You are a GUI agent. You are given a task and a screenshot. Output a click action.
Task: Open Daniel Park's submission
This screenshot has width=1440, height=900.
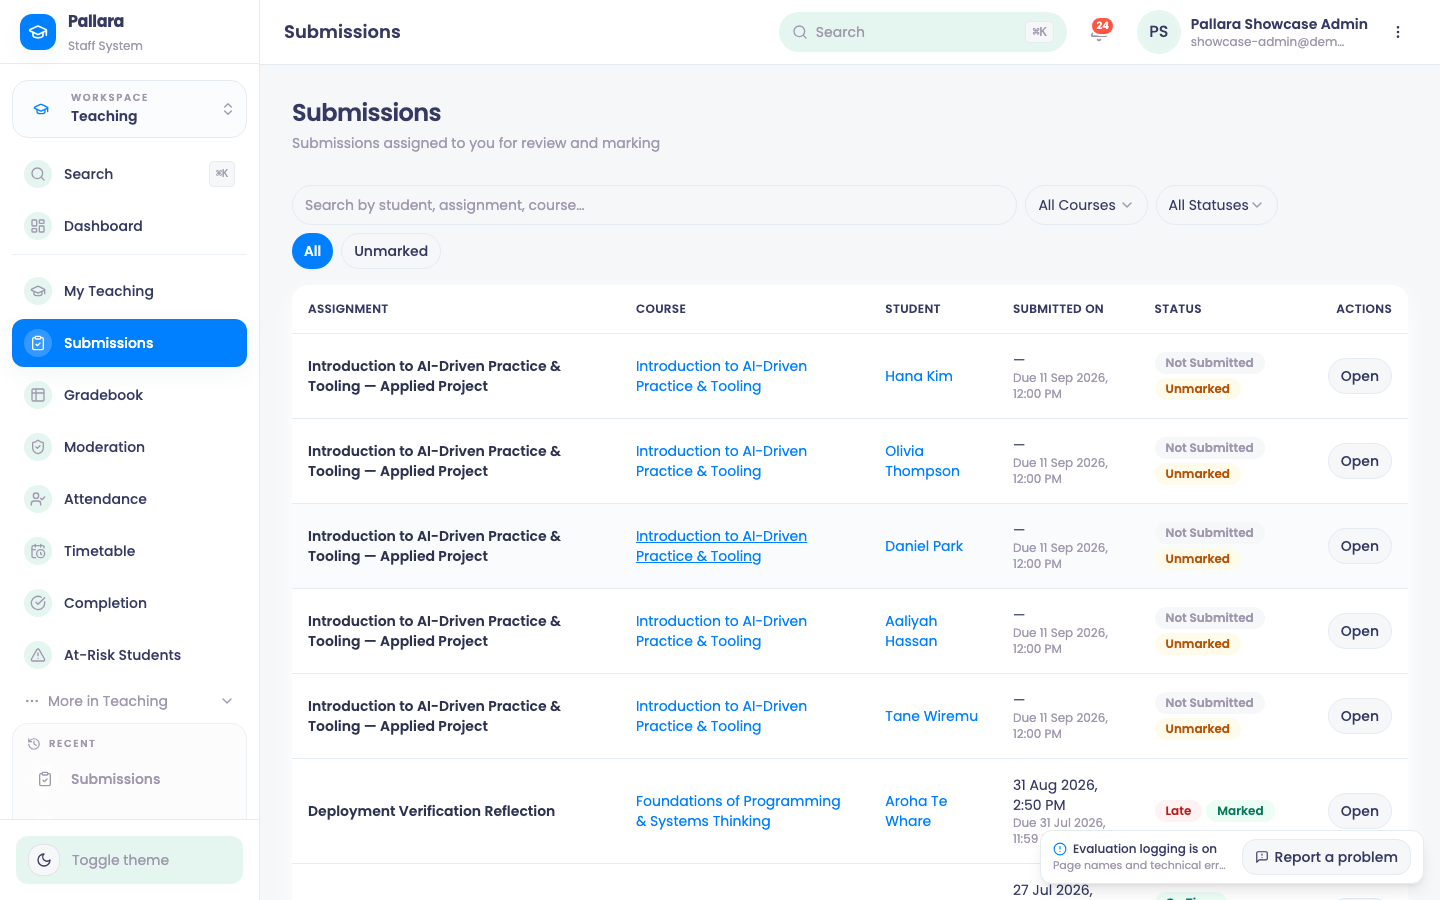[1359, 546]
